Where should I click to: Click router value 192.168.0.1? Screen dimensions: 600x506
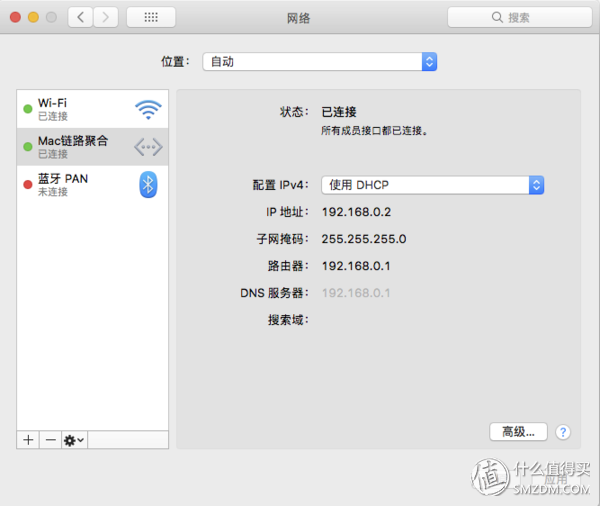(356, 266)
